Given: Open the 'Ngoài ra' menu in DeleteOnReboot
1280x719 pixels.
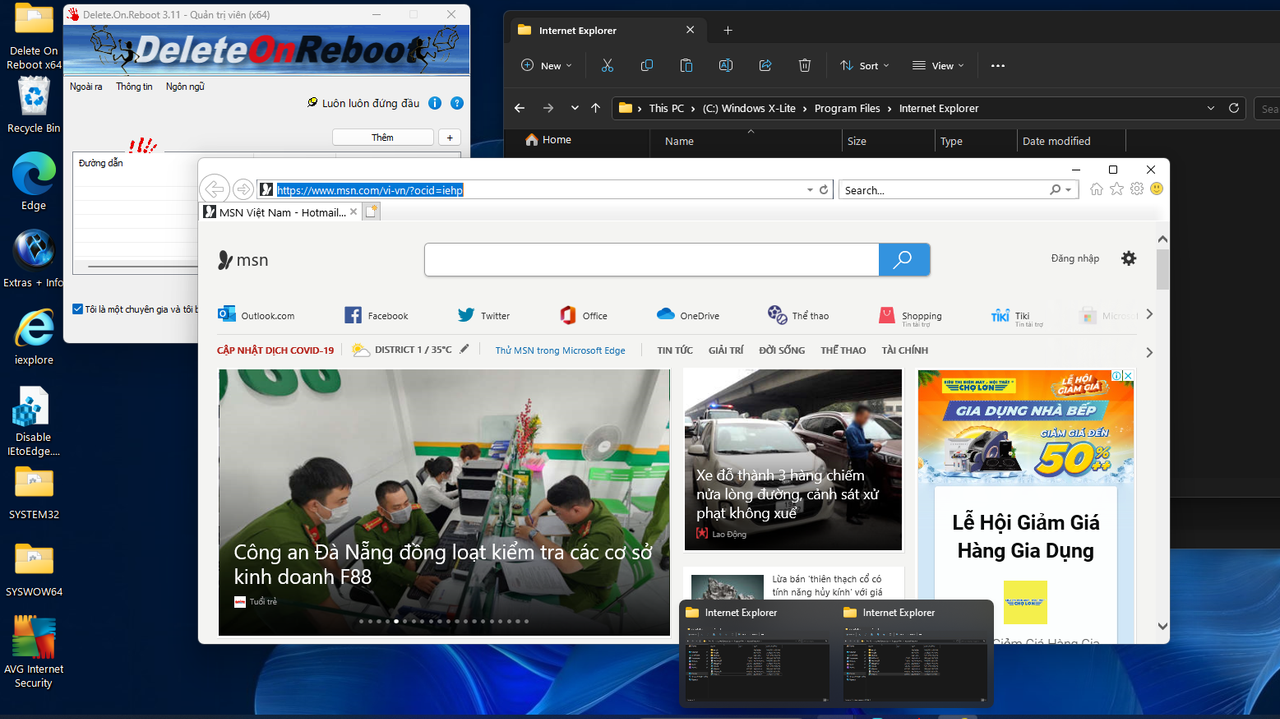Looking at the screenshot, I should 86,86.
